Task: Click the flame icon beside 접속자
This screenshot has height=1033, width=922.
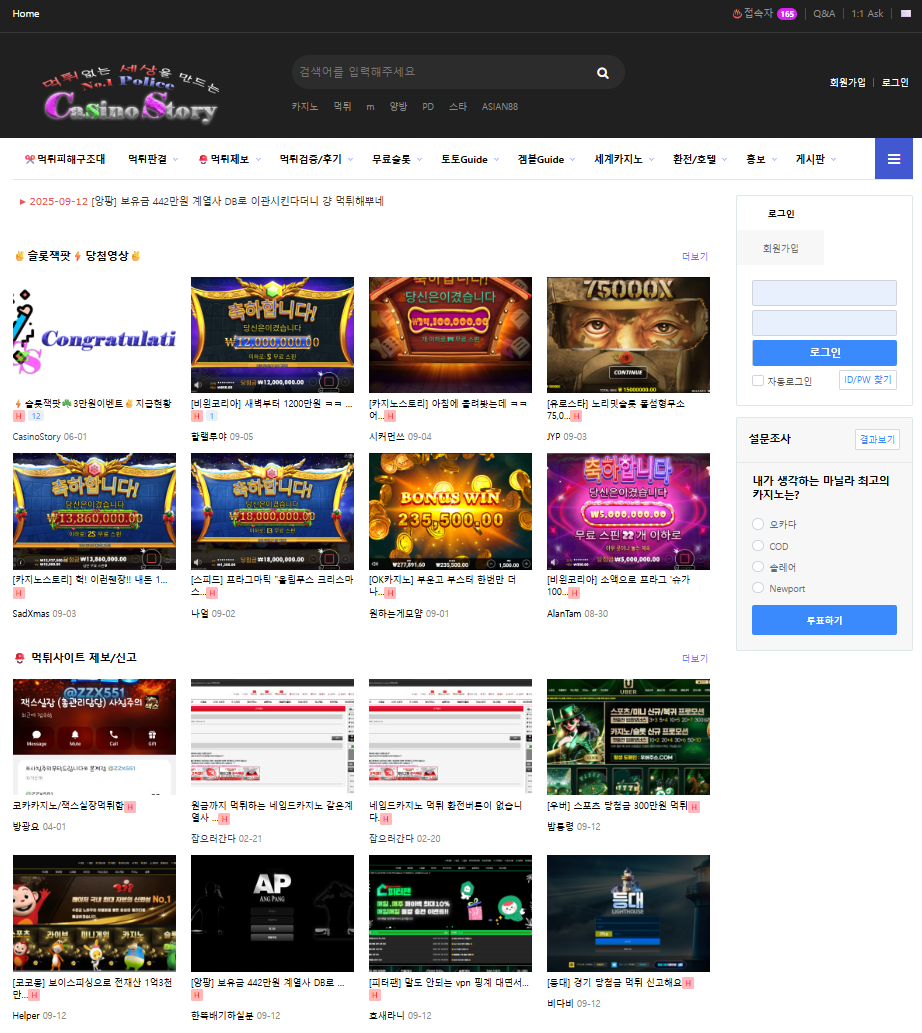Action: click(736, 14)
